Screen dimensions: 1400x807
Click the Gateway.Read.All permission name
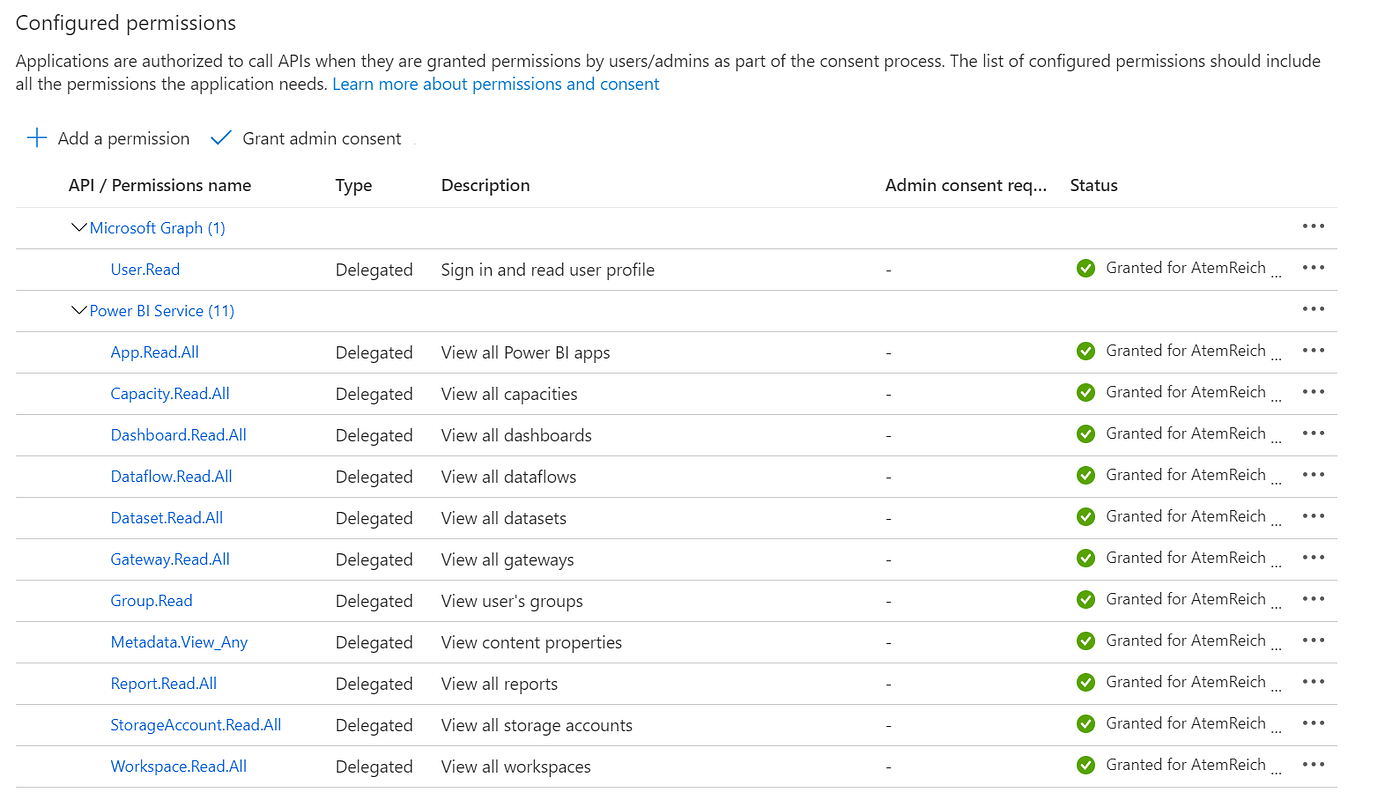point(170,559)
